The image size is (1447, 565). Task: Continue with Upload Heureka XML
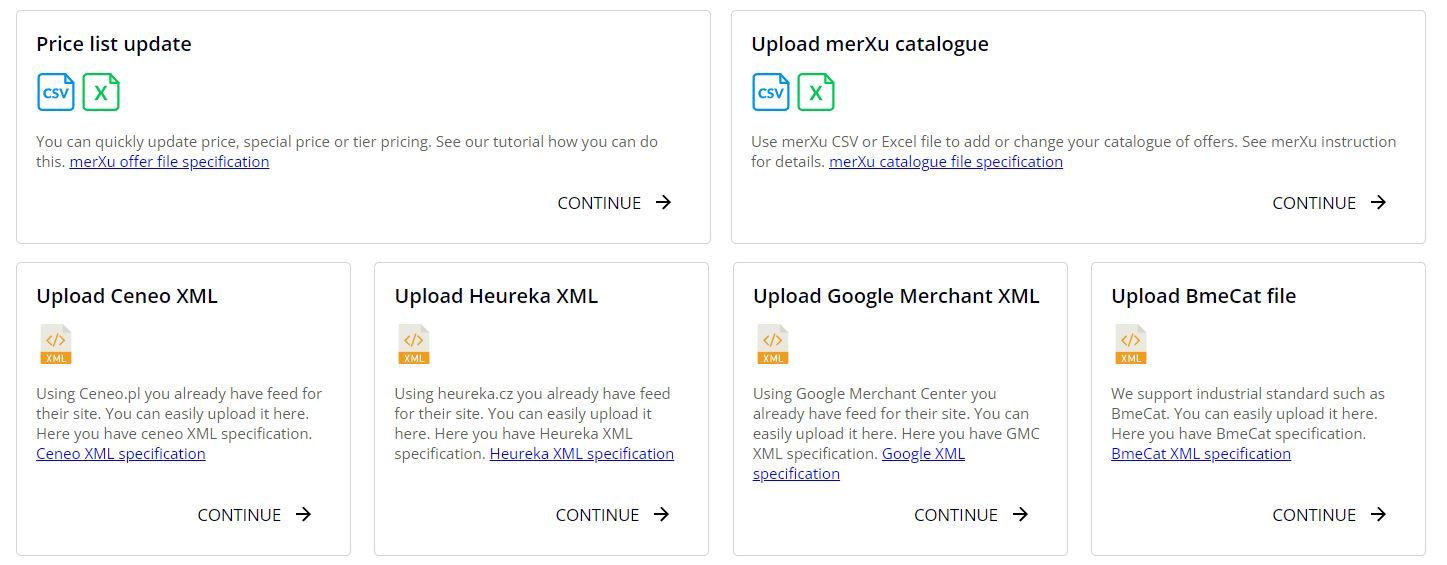(613, 515)
